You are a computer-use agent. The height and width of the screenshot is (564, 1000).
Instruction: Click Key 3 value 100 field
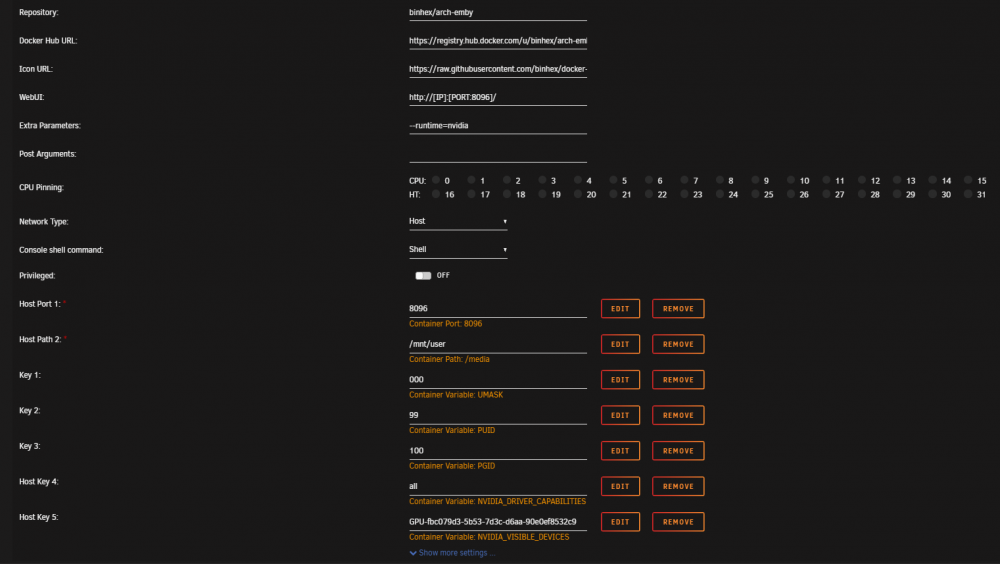click(497, 451)
